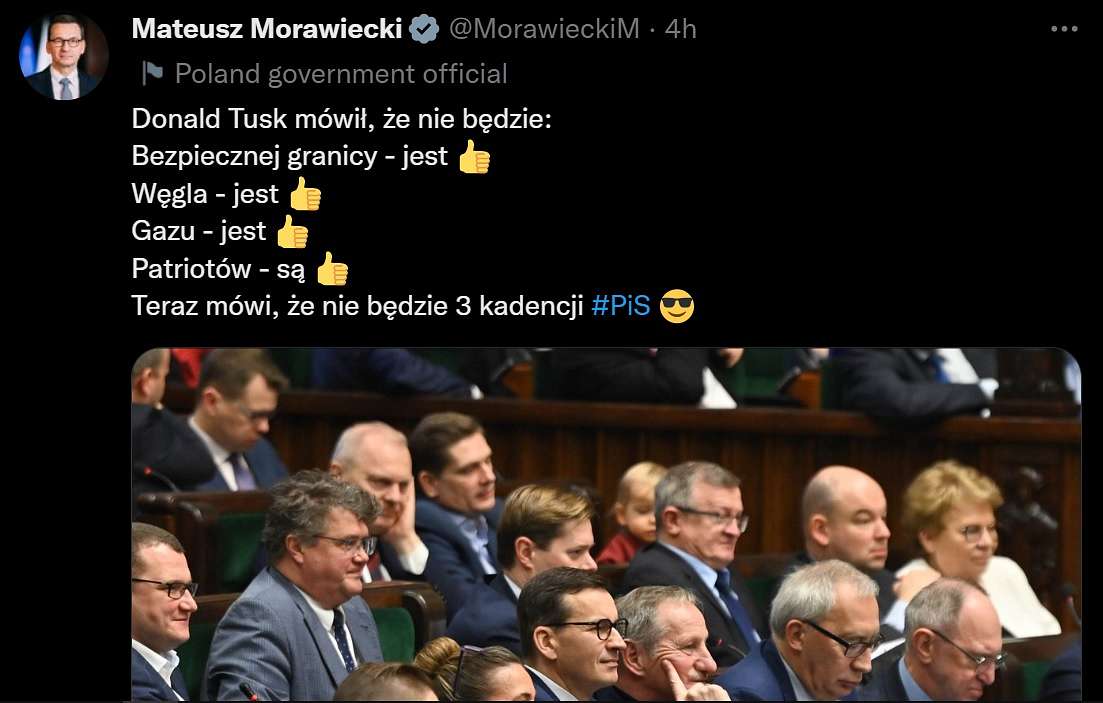Click the thumbs-up emoji after 'Patriotów - są'
The image size is (1103, 703).
tap(332, 269)
